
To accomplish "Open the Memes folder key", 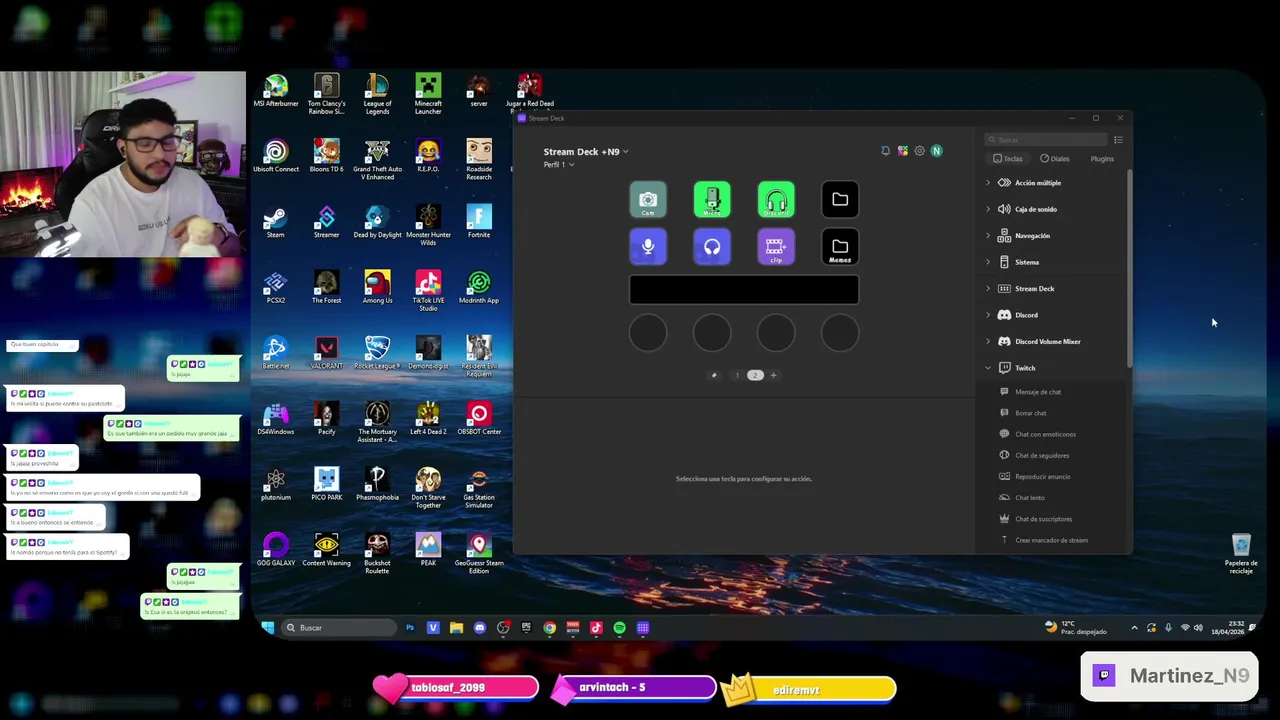I will [x=840, y=247].
